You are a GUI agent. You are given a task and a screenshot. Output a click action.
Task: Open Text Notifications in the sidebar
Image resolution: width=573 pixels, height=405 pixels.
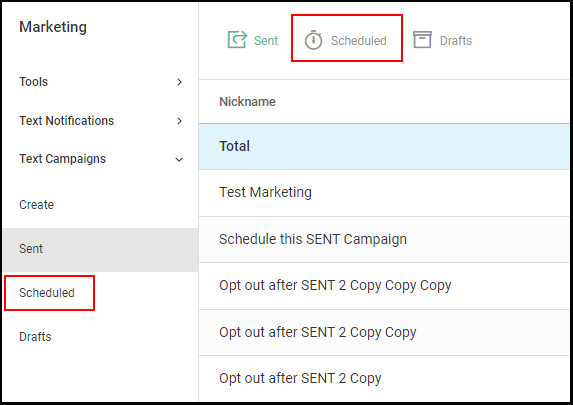point(67,121)
